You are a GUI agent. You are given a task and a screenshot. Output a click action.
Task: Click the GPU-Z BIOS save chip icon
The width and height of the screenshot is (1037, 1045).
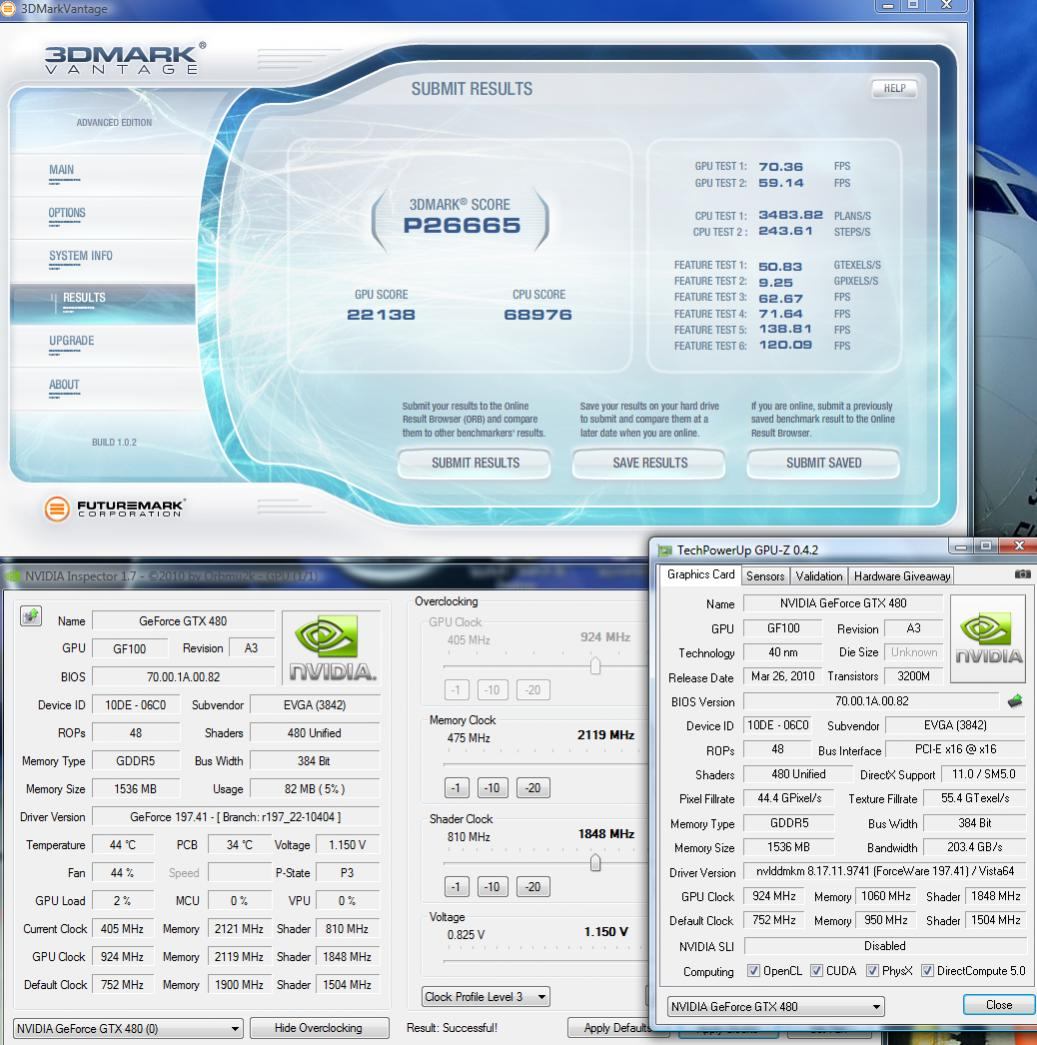click(1014, 701)
